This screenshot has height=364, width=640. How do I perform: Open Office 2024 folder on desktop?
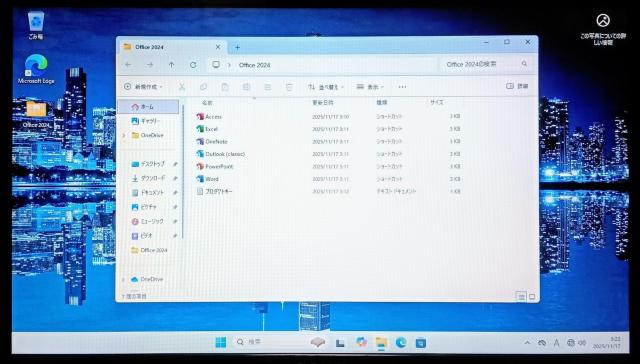36,114
